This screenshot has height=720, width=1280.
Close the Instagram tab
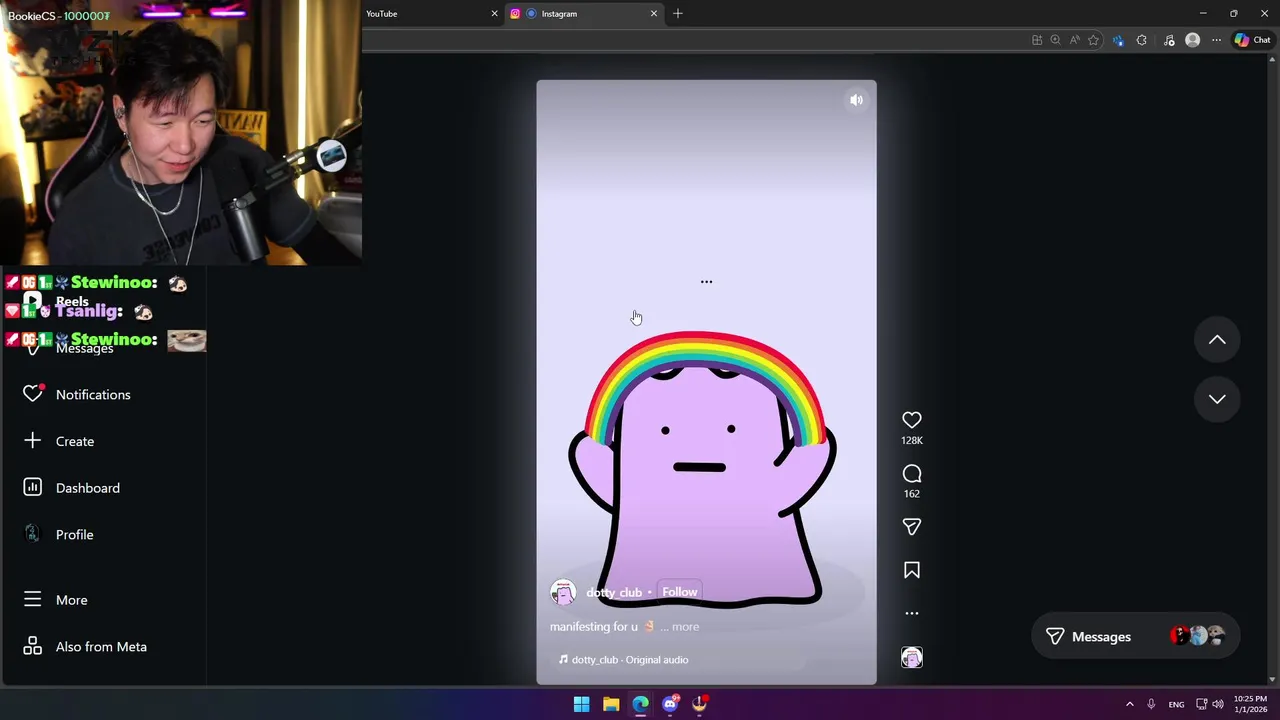point(654,14)
